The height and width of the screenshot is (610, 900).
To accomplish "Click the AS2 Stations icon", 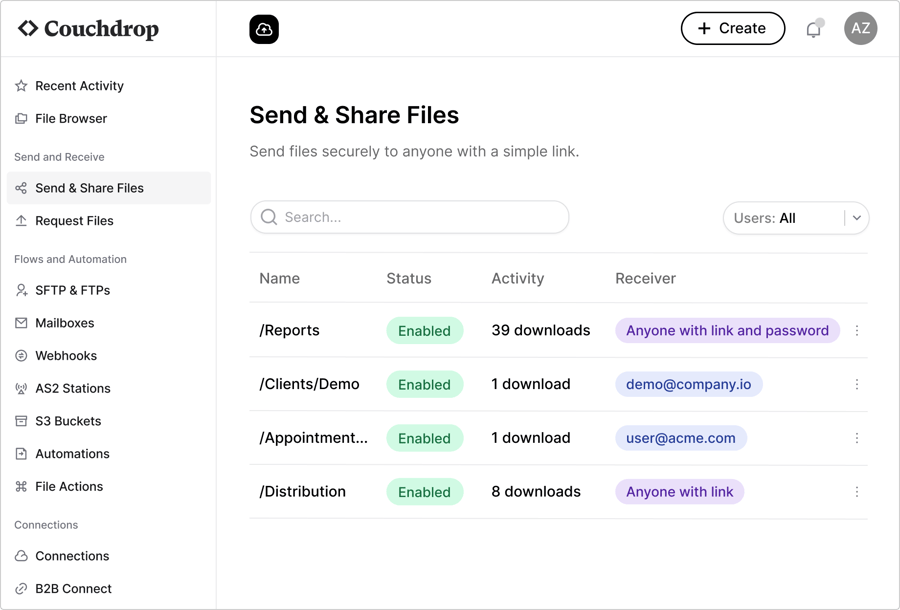I will (x=22, y=388).
